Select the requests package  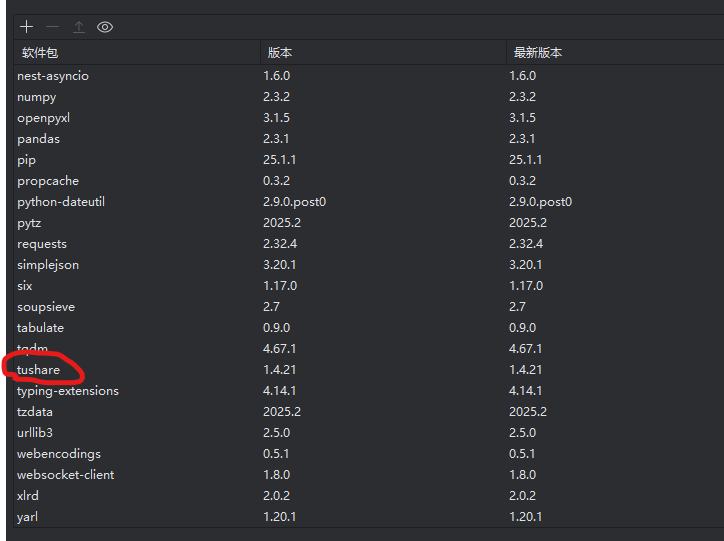tap(42, 244)
